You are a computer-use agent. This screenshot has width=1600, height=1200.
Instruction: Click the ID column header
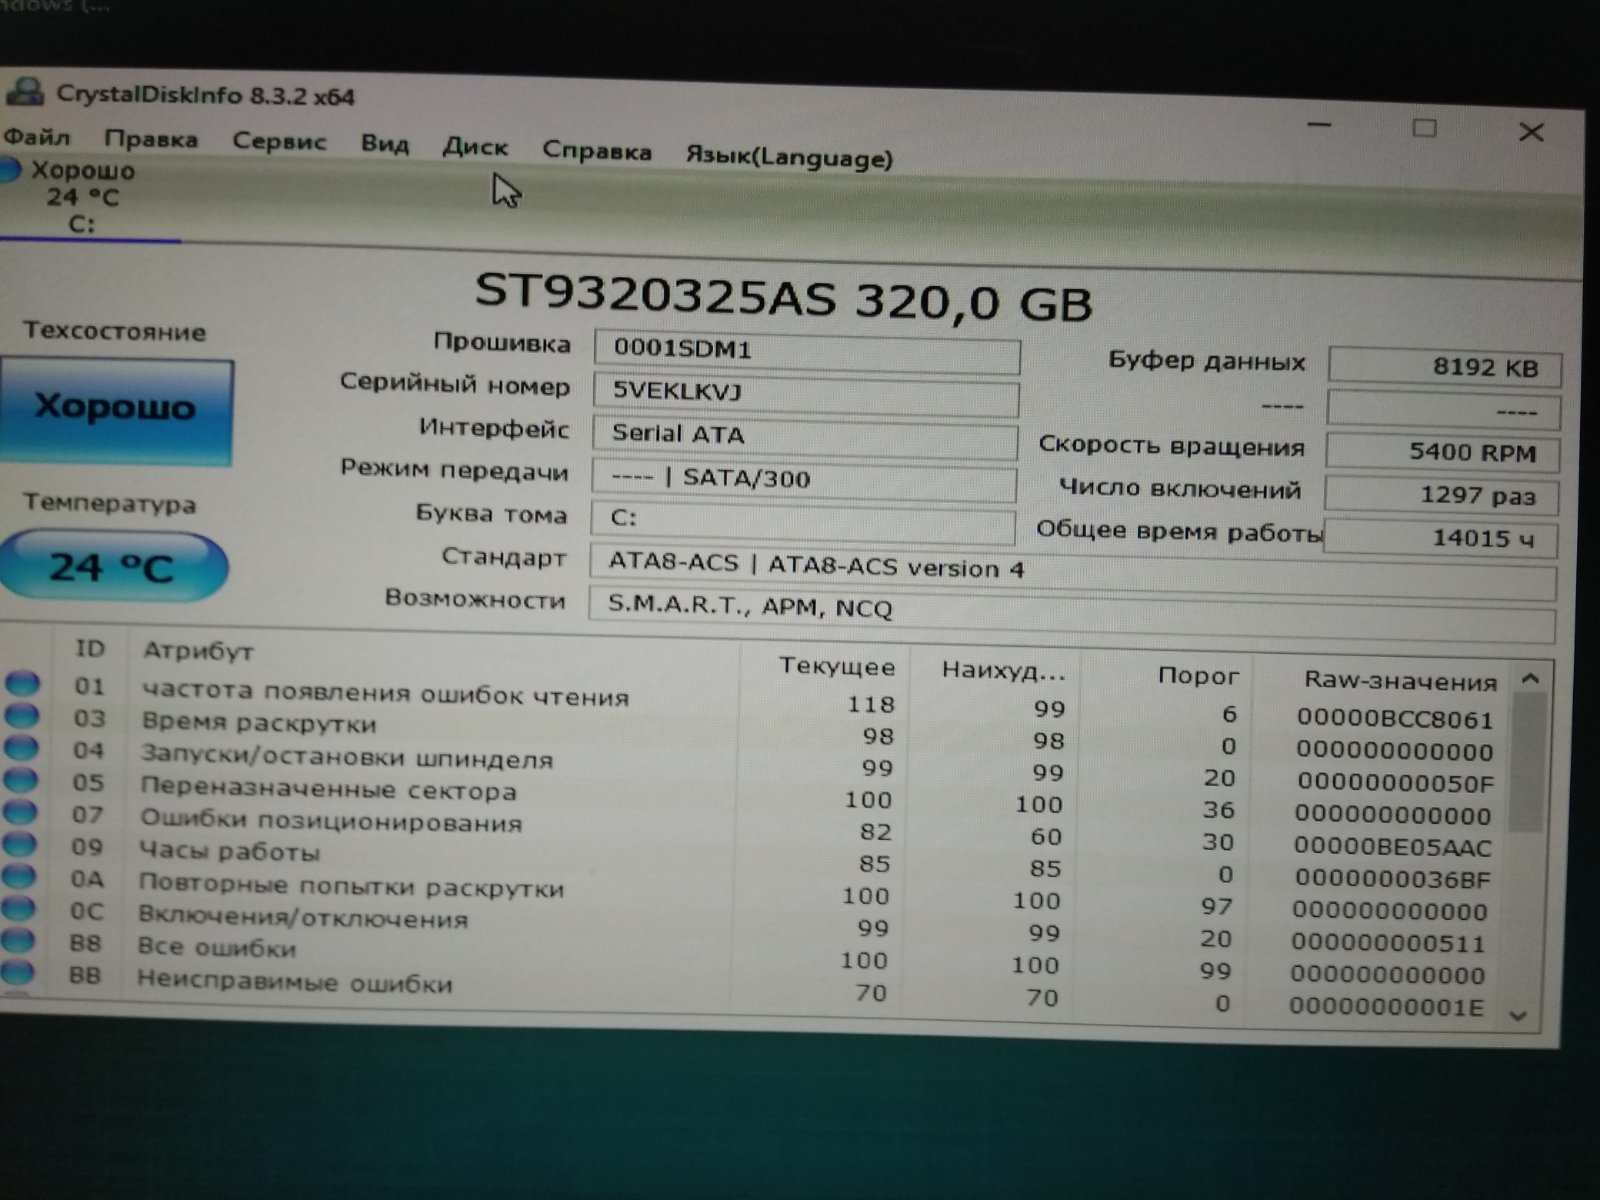[x=90, y=648]
